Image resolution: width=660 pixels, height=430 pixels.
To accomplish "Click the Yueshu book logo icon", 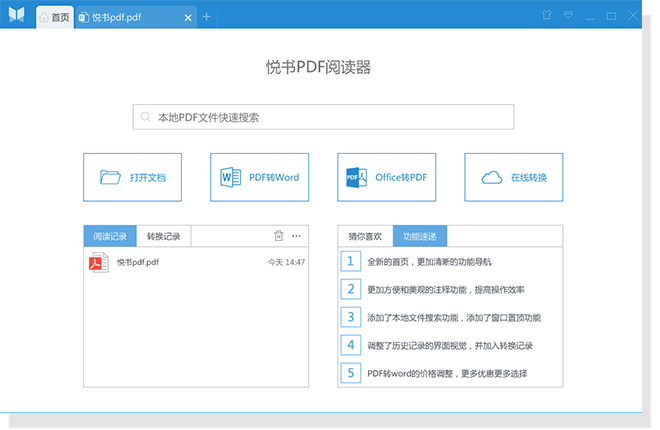I will click(16, 14).
